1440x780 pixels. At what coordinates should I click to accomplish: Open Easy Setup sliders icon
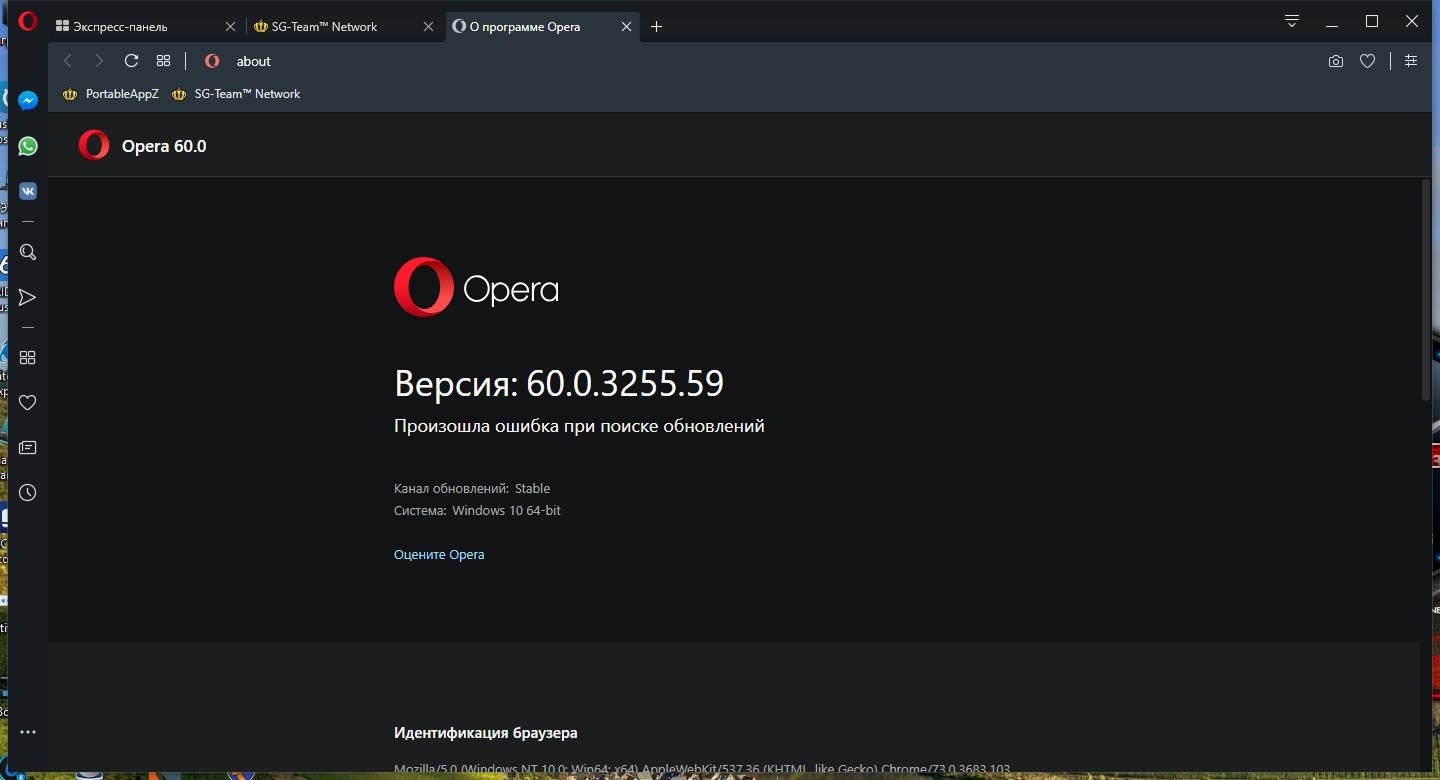point(1411,61)
